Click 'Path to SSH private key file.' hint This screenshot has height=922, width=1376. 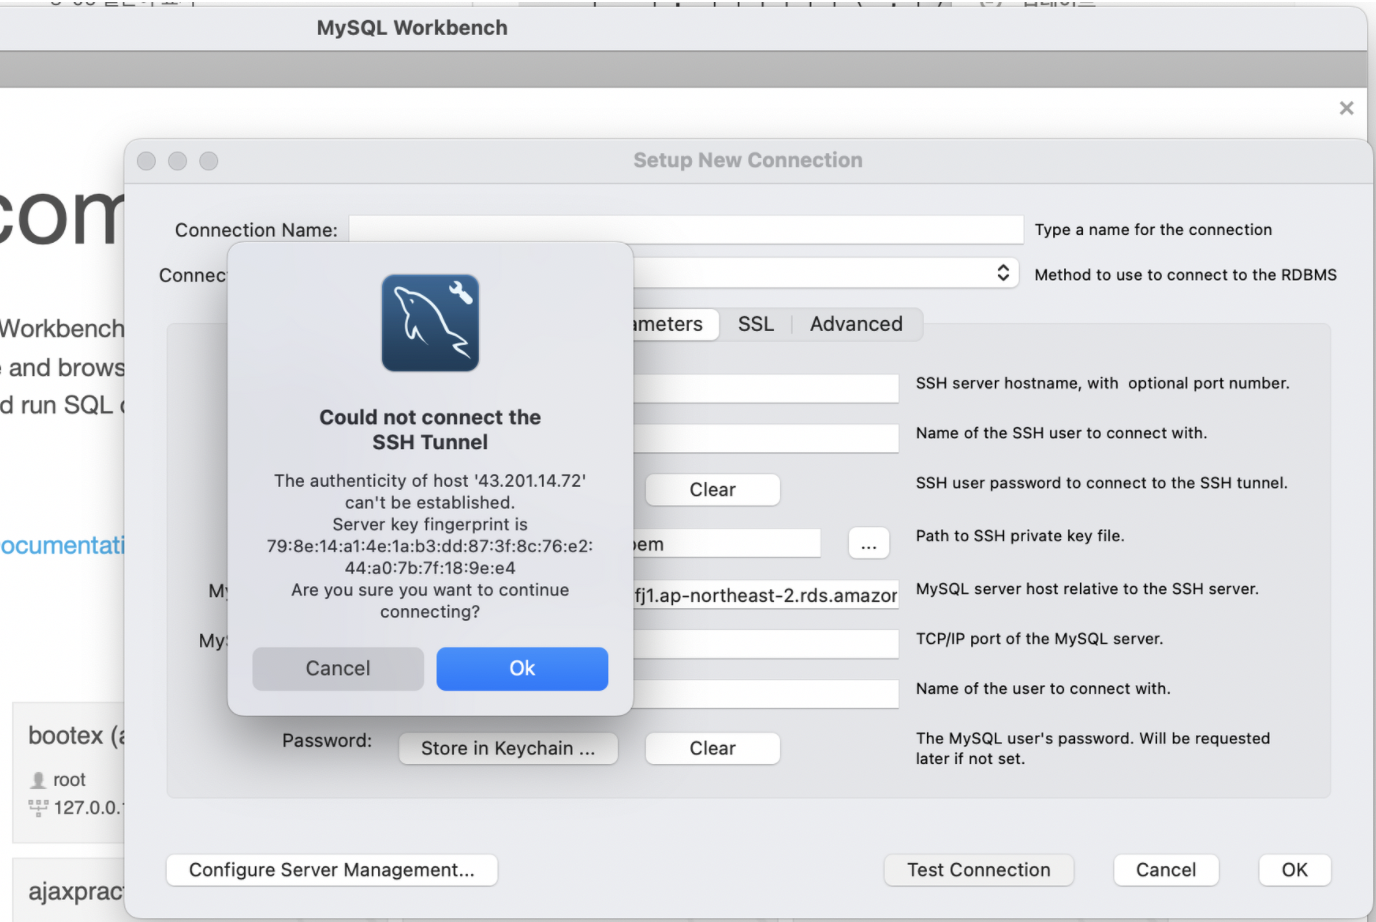pyautogui.click(x=1020, y=536)
